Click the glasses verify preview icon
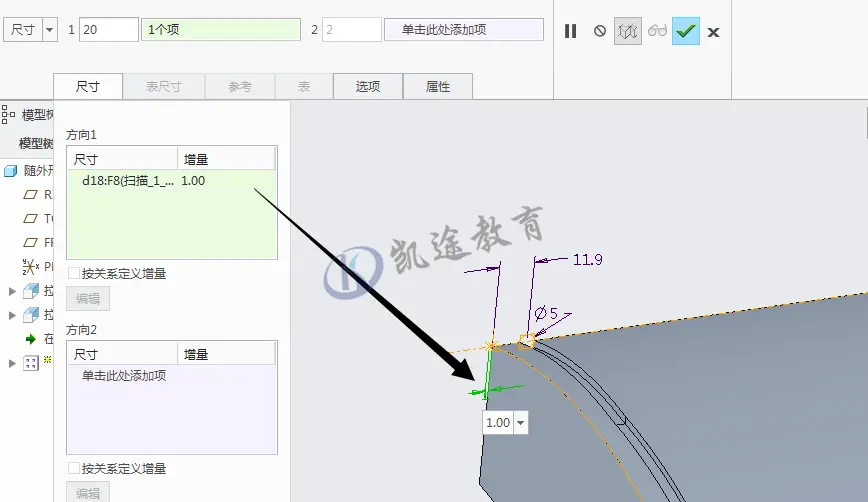 click(657, 30)
